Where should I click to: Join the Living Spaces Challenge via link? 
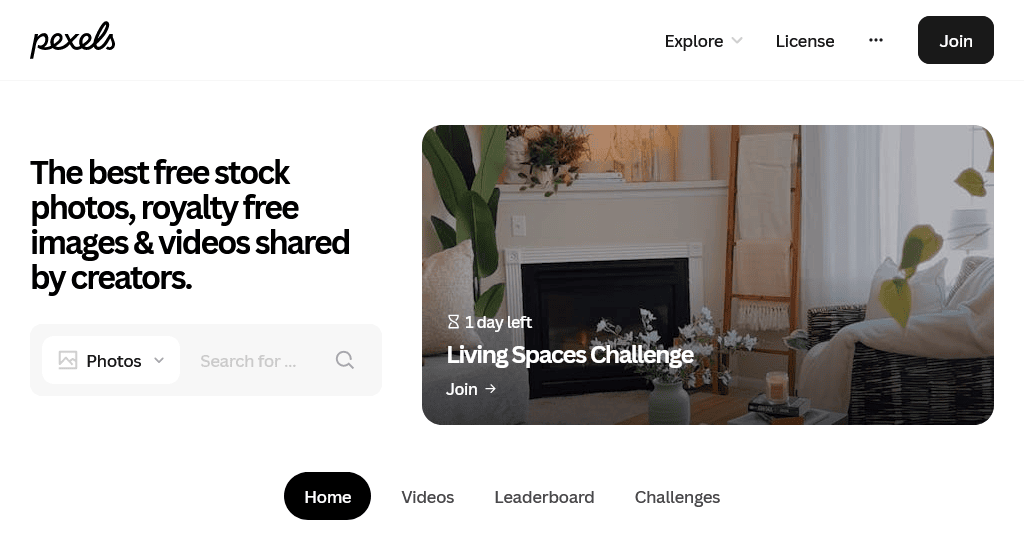(471, 389)
